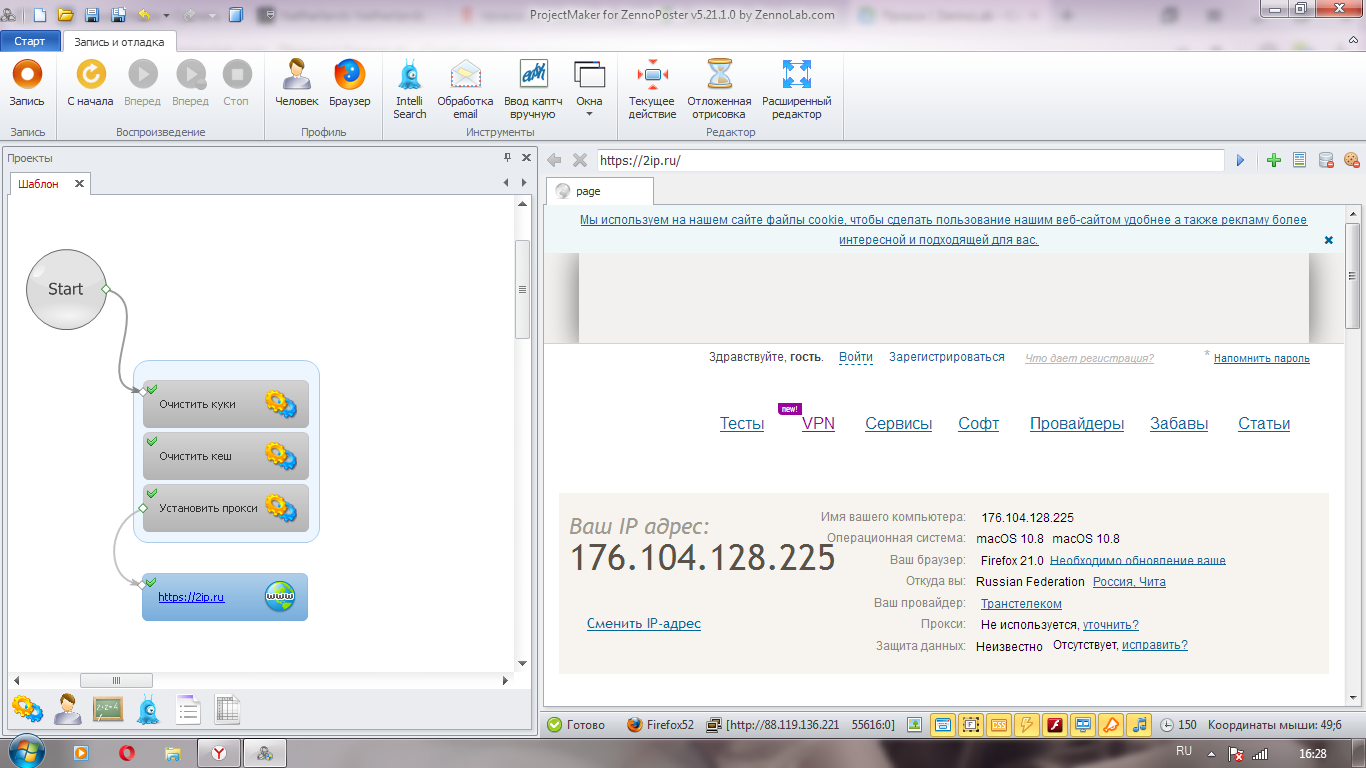The height and width of the screenshot is (768, 1366).
Task: Open gears actions palette at panel bottom
Action: 27,709
